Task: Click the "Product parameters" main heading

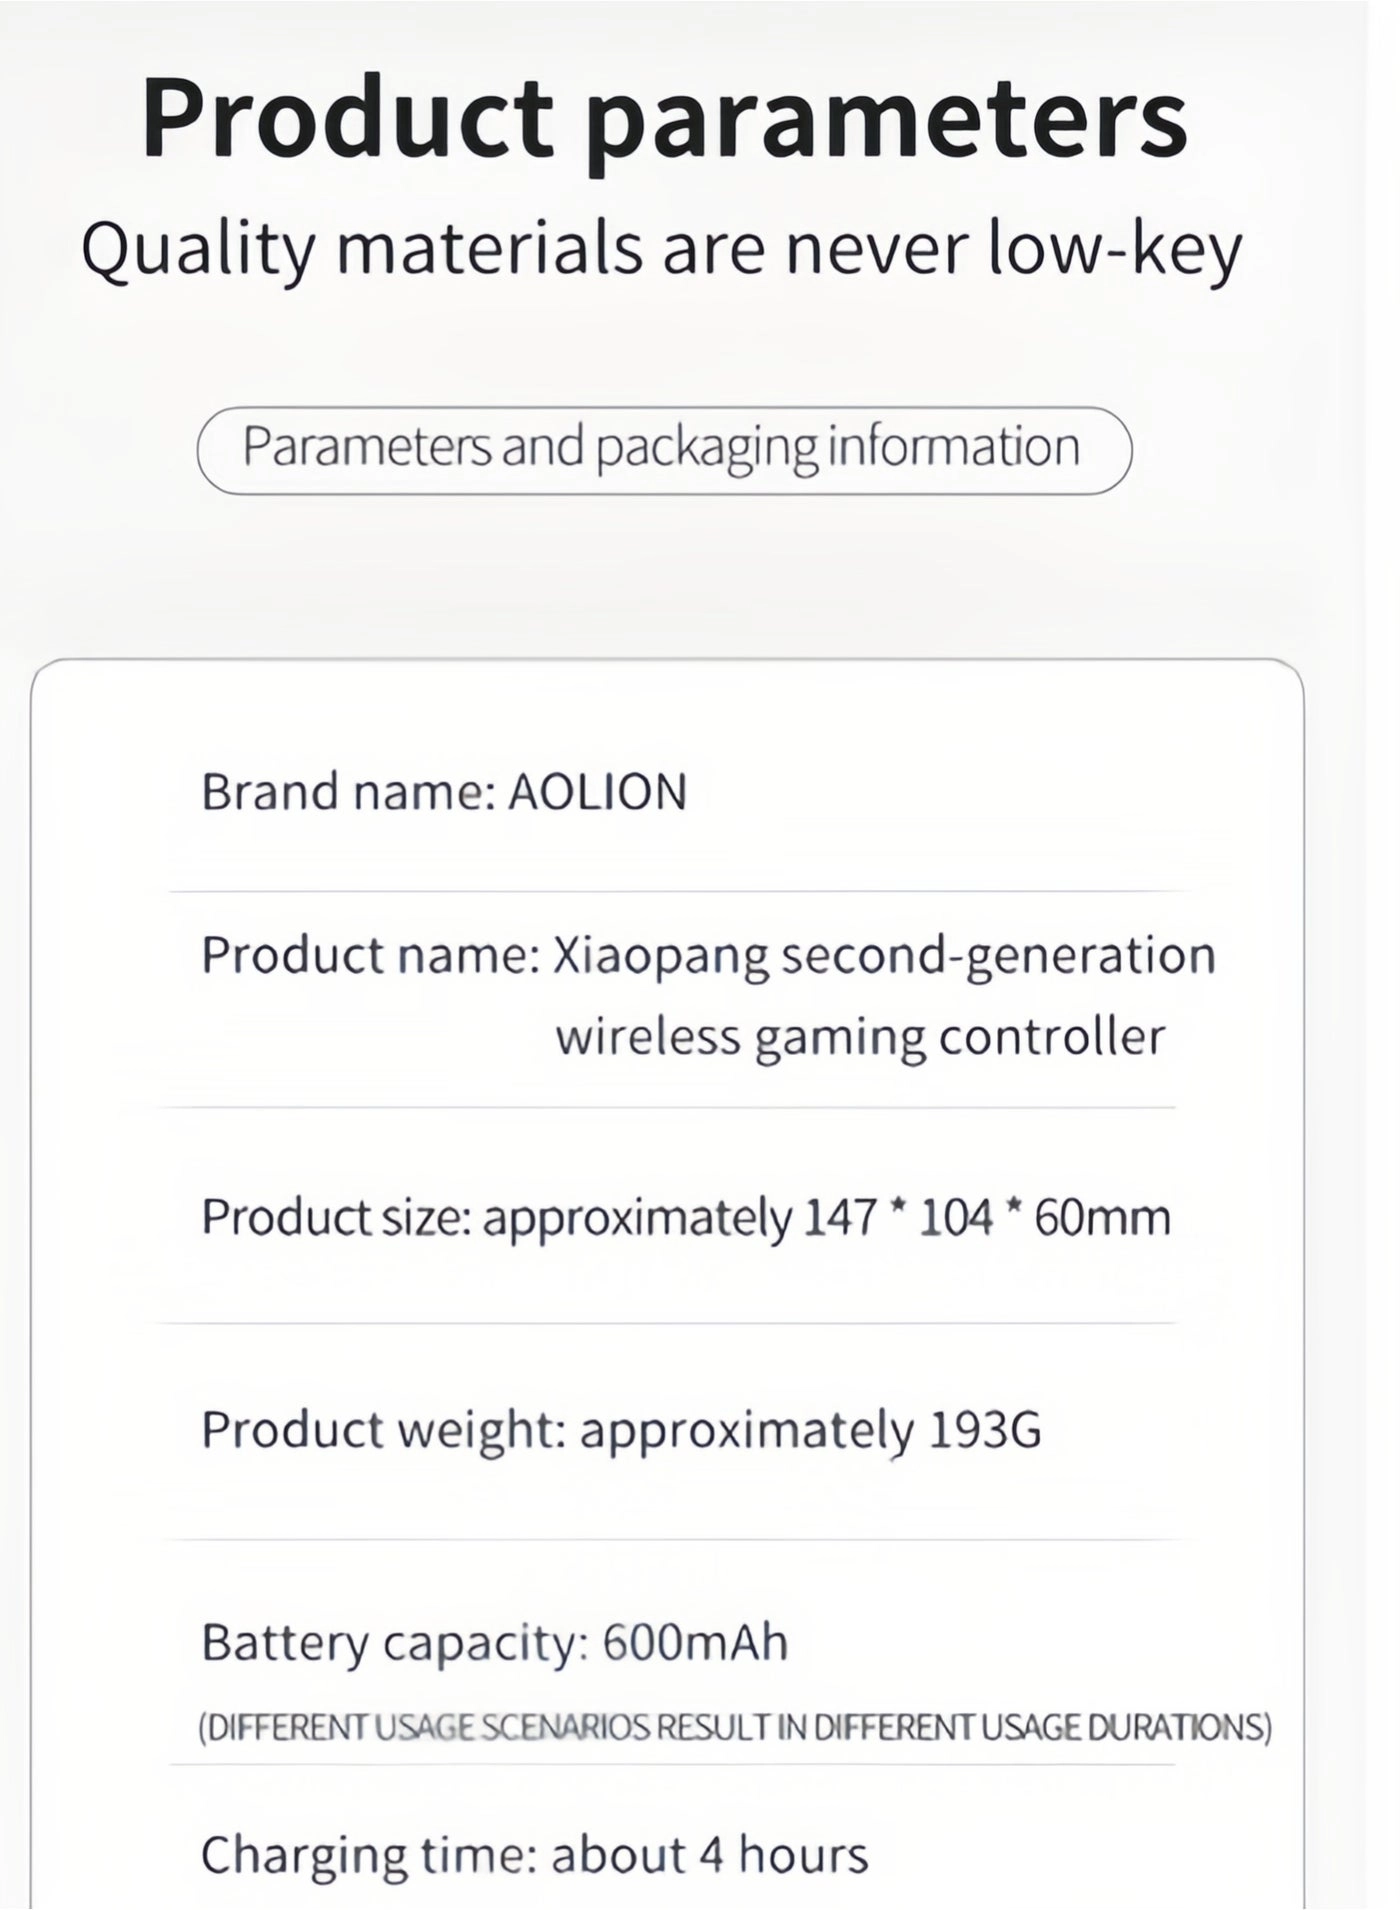Action: coord(664,118)
